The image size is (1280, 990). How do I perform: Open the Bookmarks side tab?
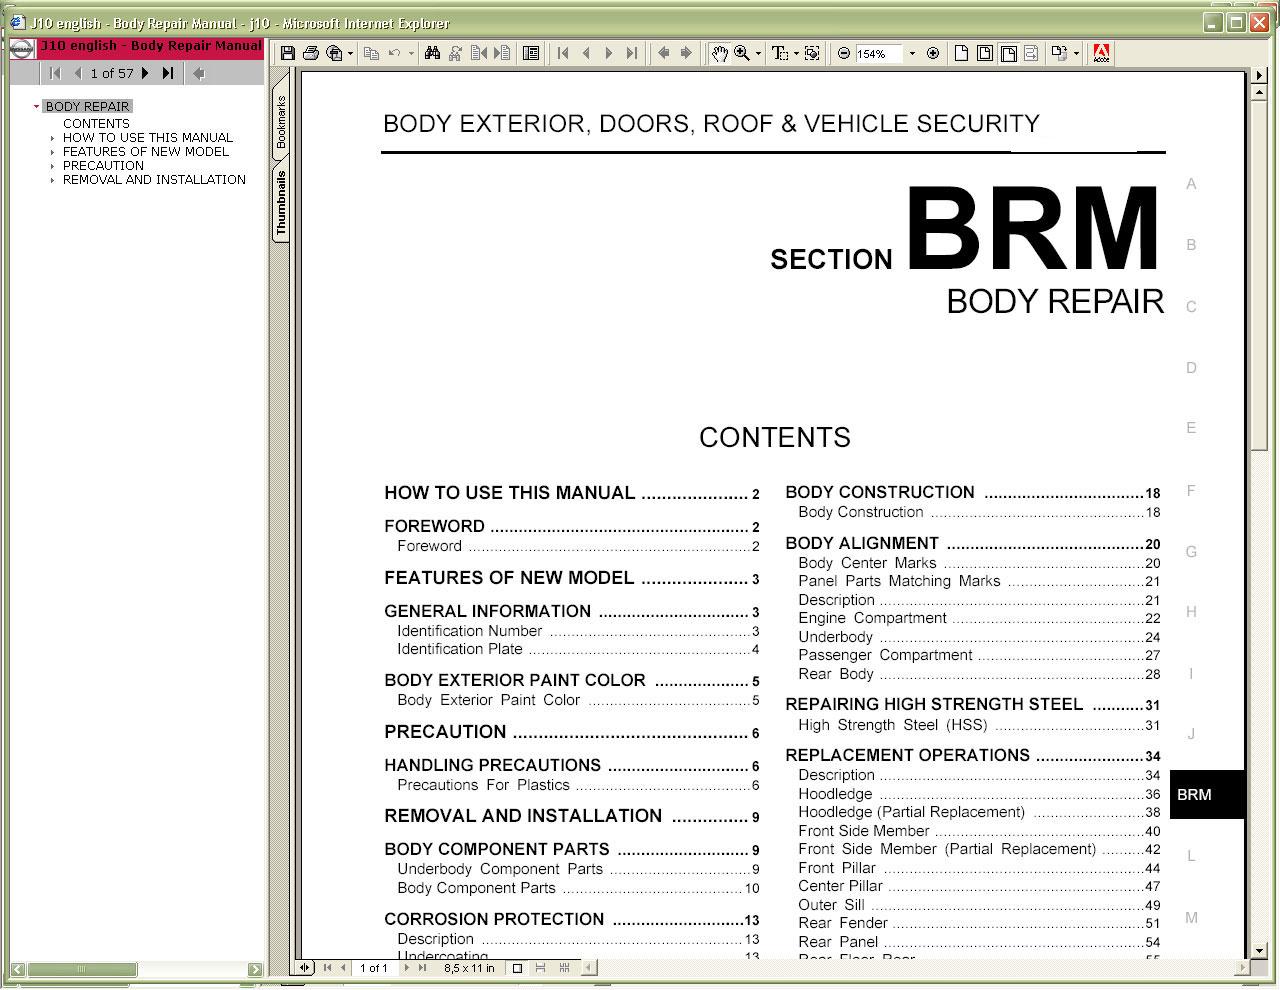281,122
